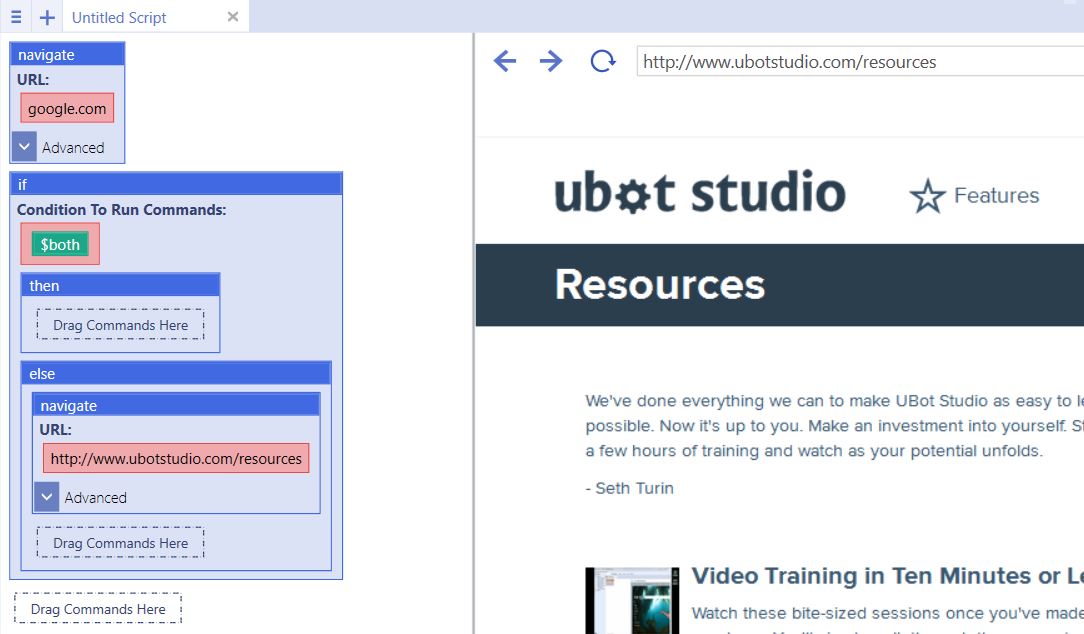Viewport: 1084px width, 634px height.
Task: Expand Advanced options under google.com navigate
Action: click(24, 147)
